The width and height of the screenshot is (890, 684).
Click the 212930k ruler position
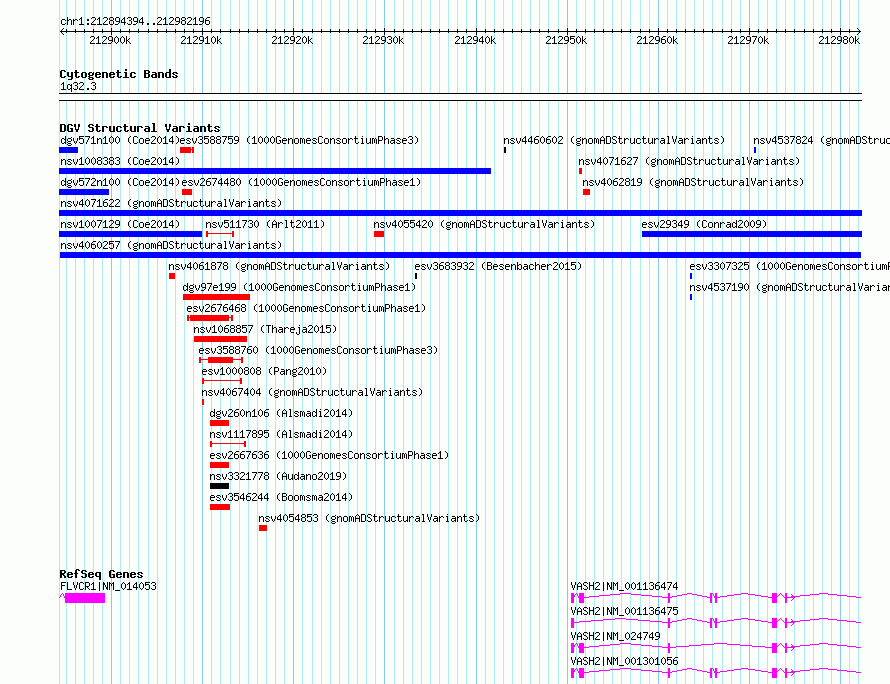(x=383, y=40)
